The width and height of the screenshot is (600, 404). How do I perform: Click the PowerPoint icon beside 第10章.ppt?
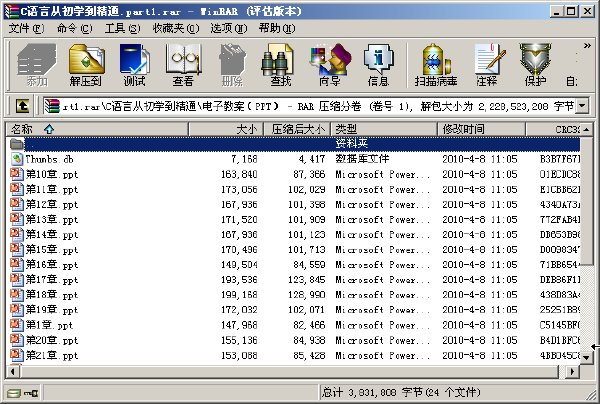(17, 174)
